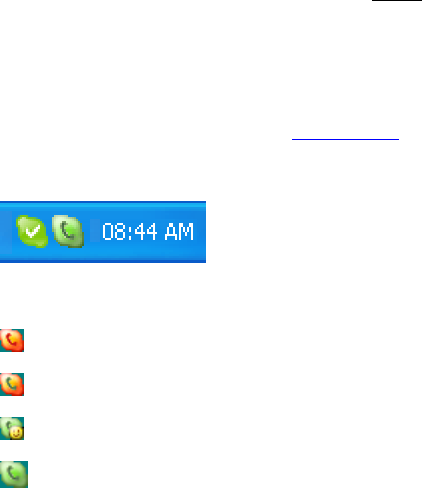The image size is (422, 488).
Task: Choose the green phone icon with smiley face
Action: [x=12, y=428]
